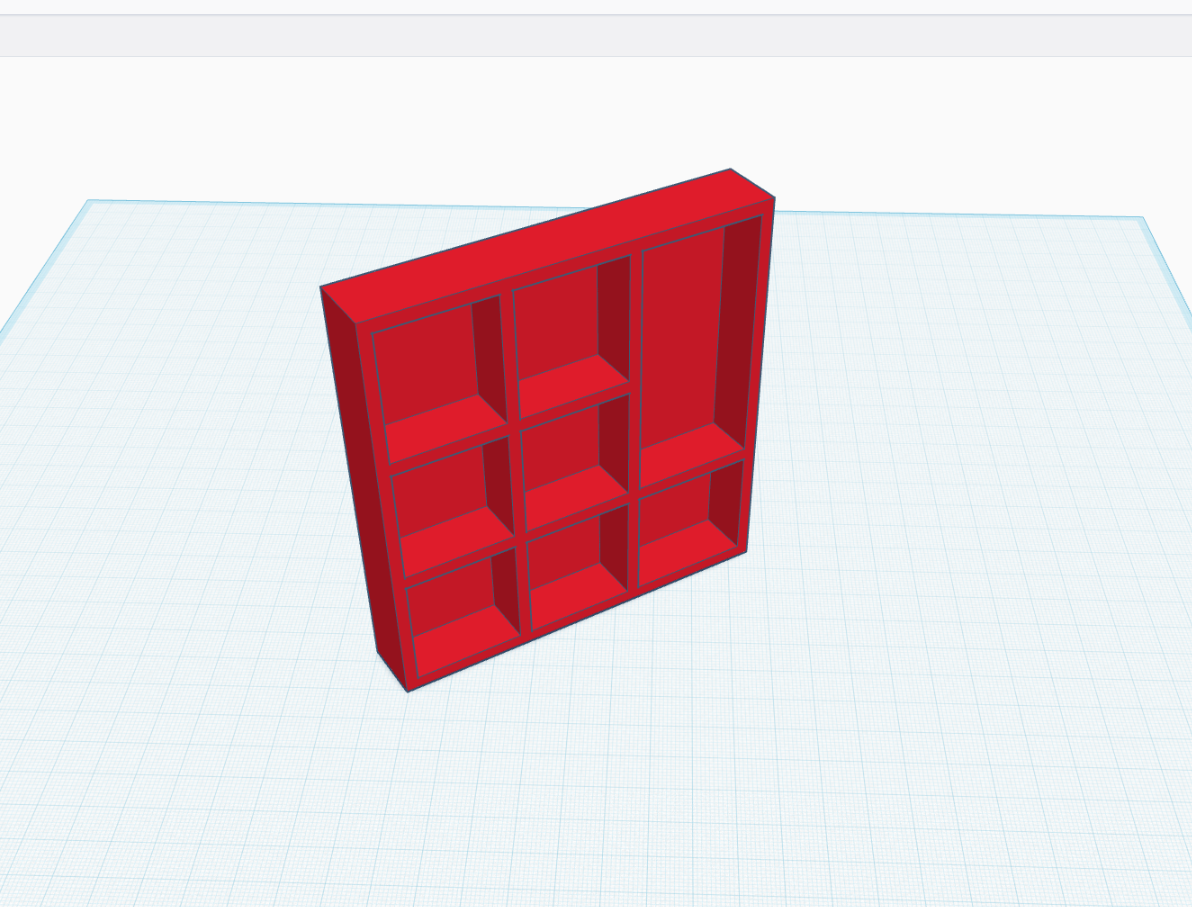
Task: Select the middle-center compartment of the shelf
Action: [x=576, y=462]
